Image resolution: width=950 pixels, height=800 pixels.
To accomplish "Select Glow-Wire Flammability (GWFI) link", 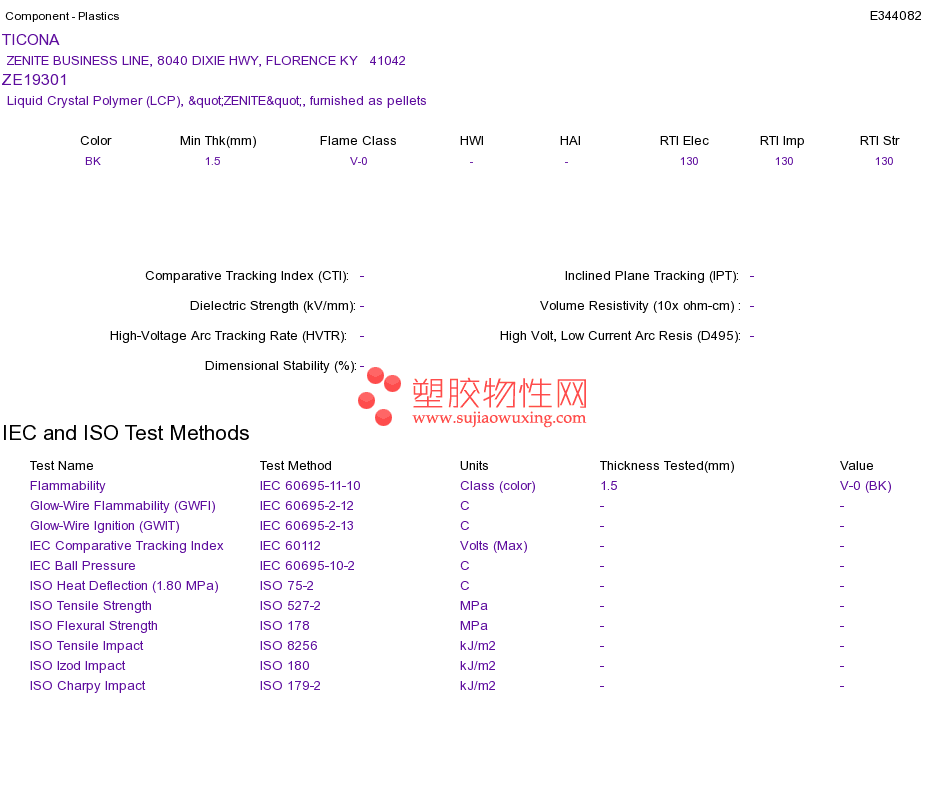I will [122, 506].
